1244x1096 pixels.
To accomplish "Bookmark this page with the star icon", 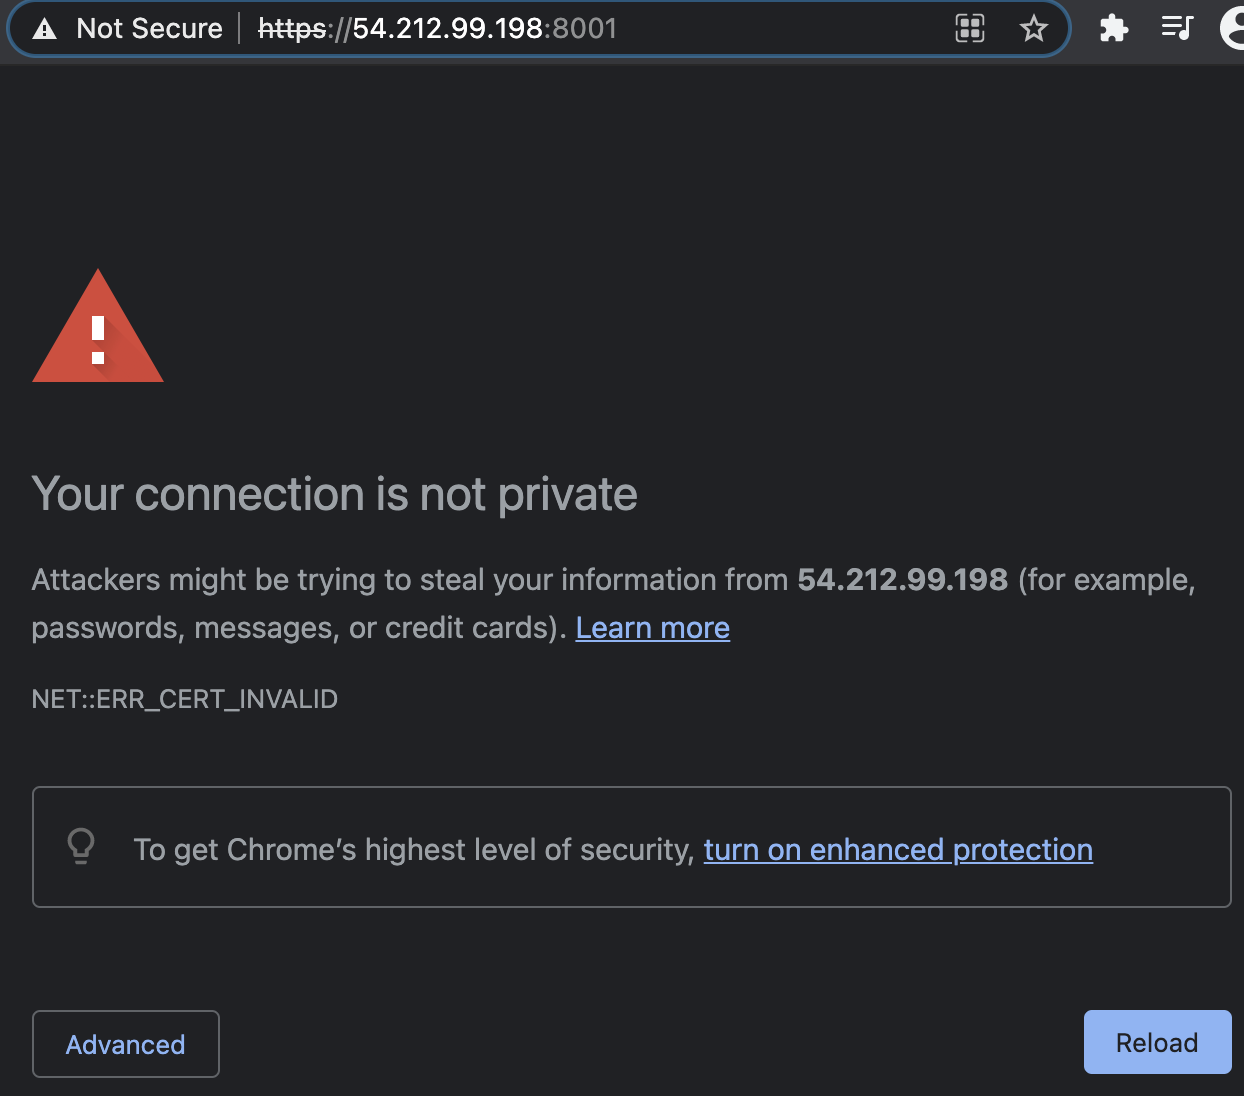I will pyautogui.click(x=1033, y=28).
